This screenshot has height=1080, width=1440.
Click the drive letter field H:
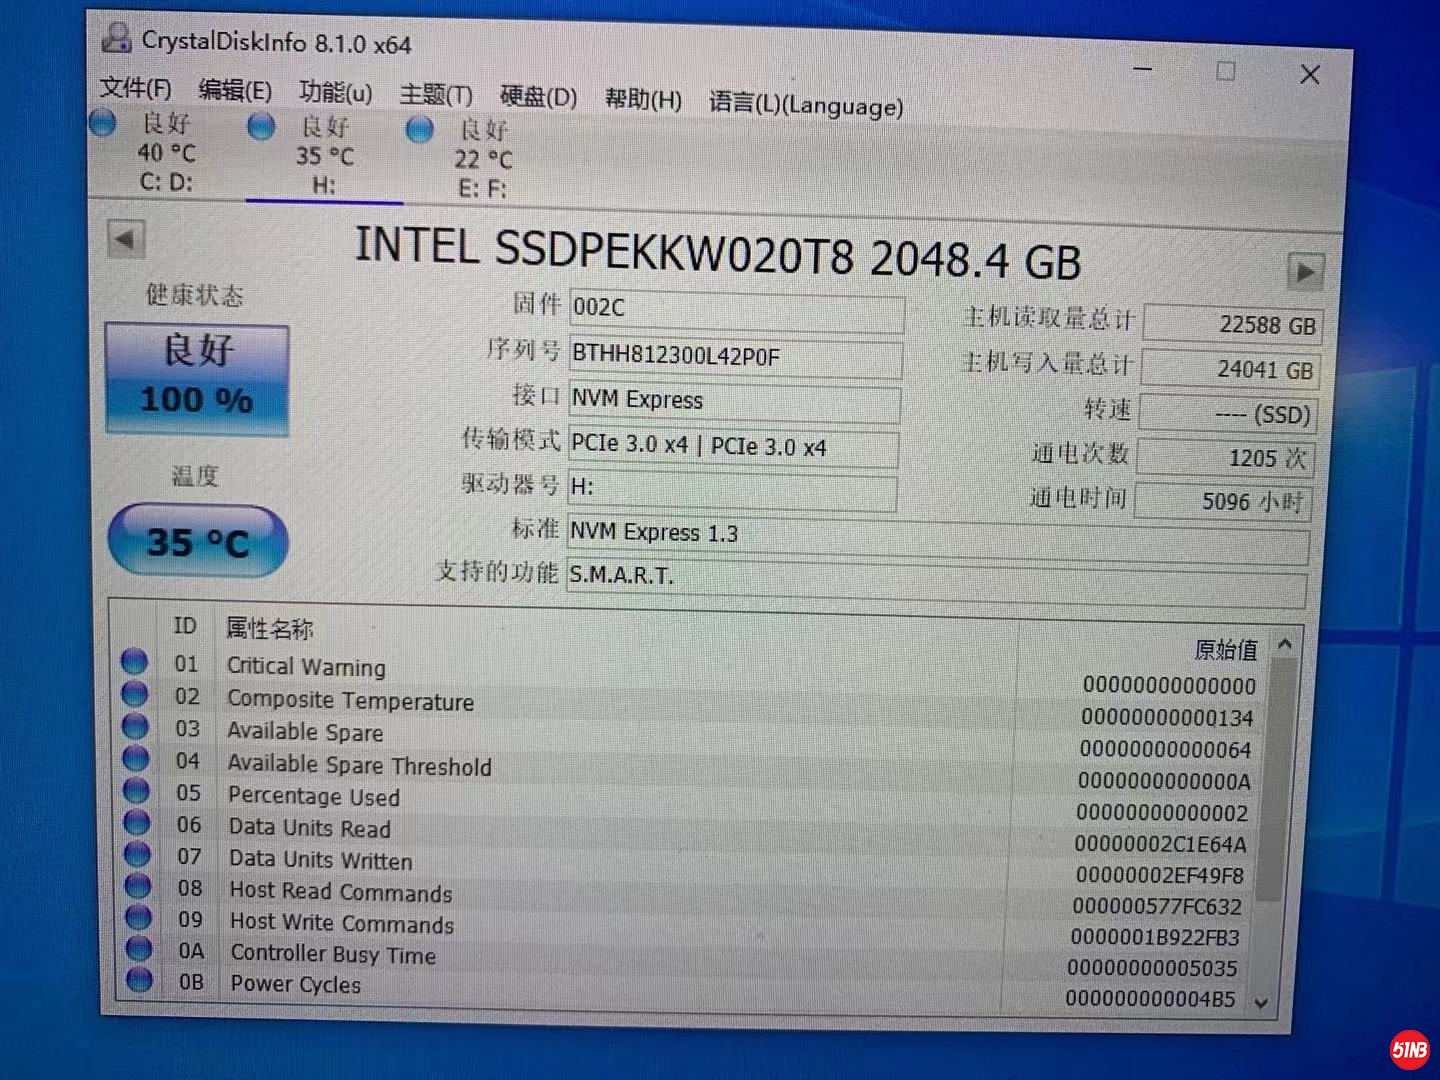(732, 489)
